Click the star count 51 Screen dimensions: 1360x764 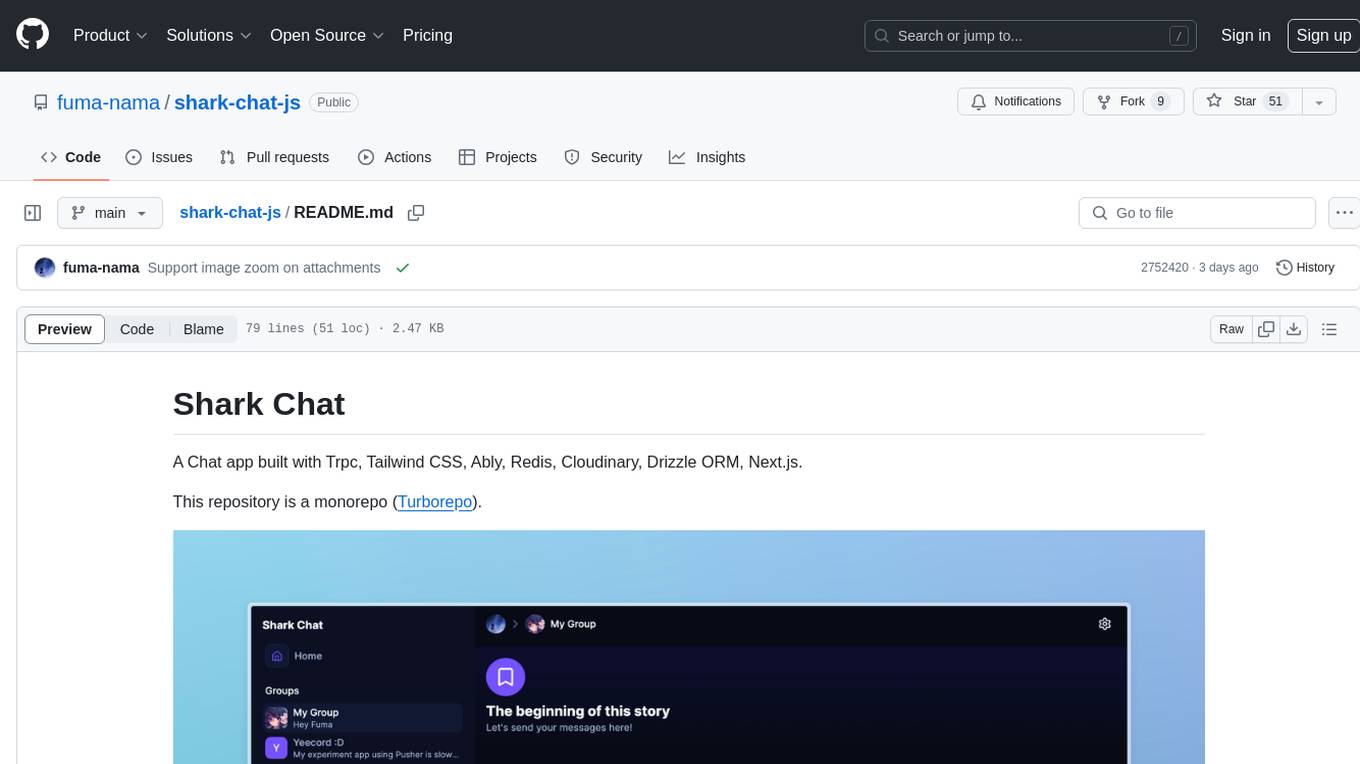(1275, 102)
